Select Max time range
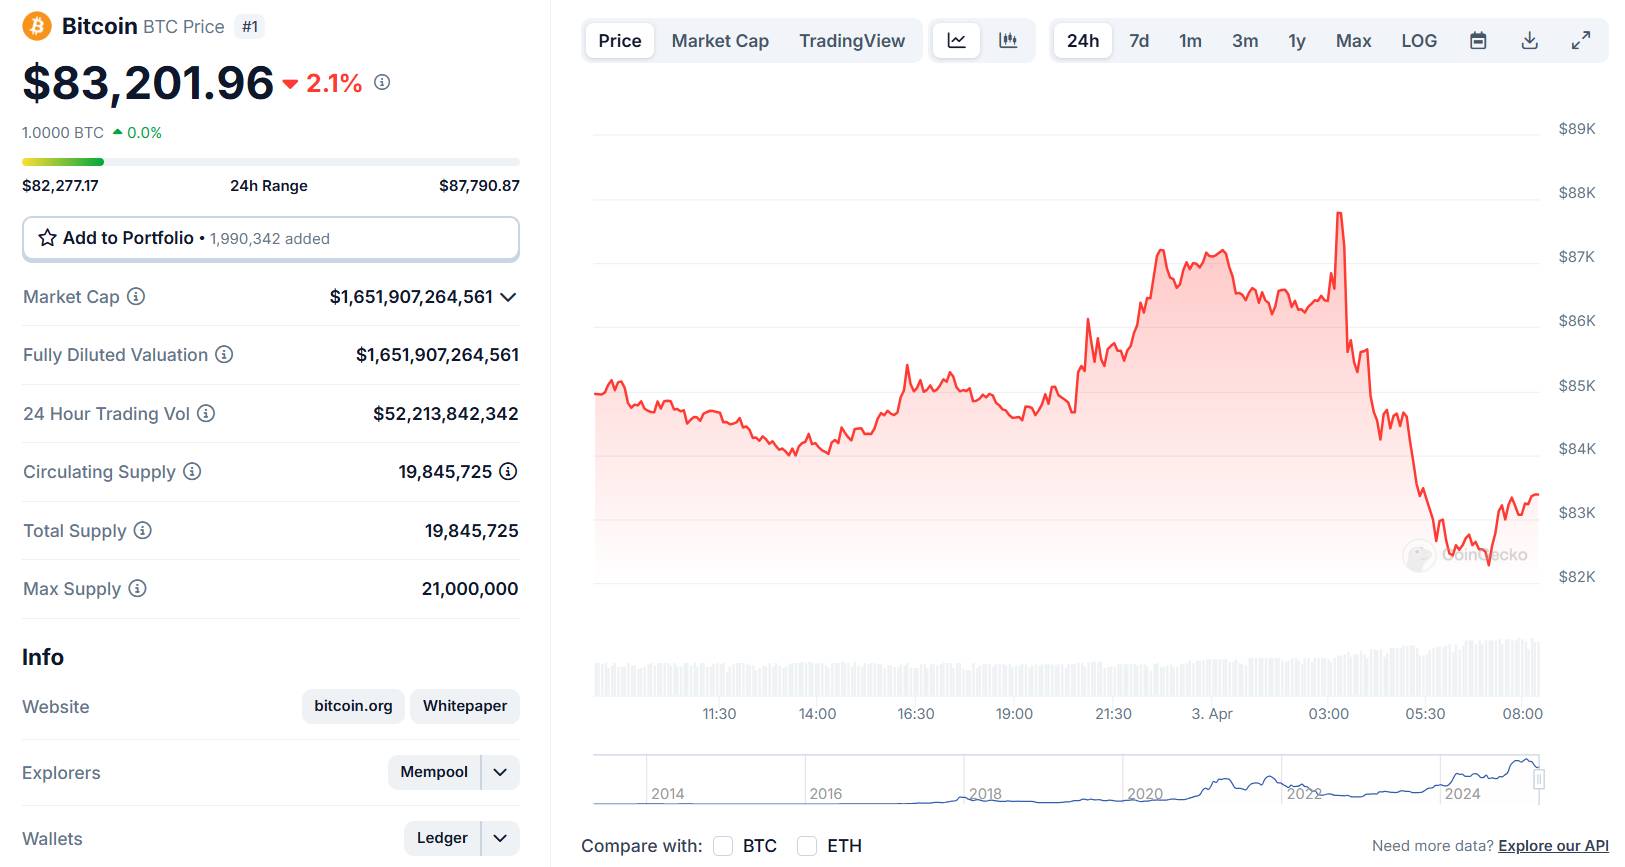The width and height of the screenshot is (1625, 867). click(x=1354, y=41)
